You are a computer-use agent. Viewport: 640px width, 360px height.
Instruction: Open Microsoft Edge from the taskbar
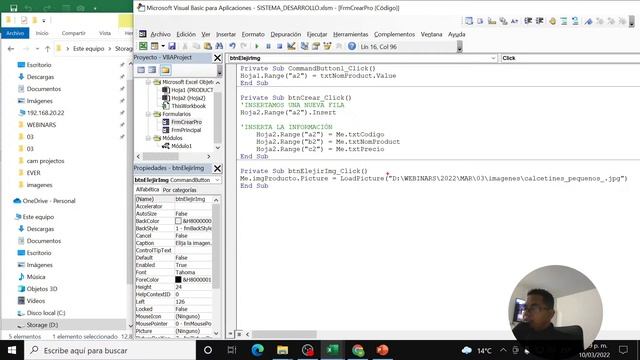point(257,350)
